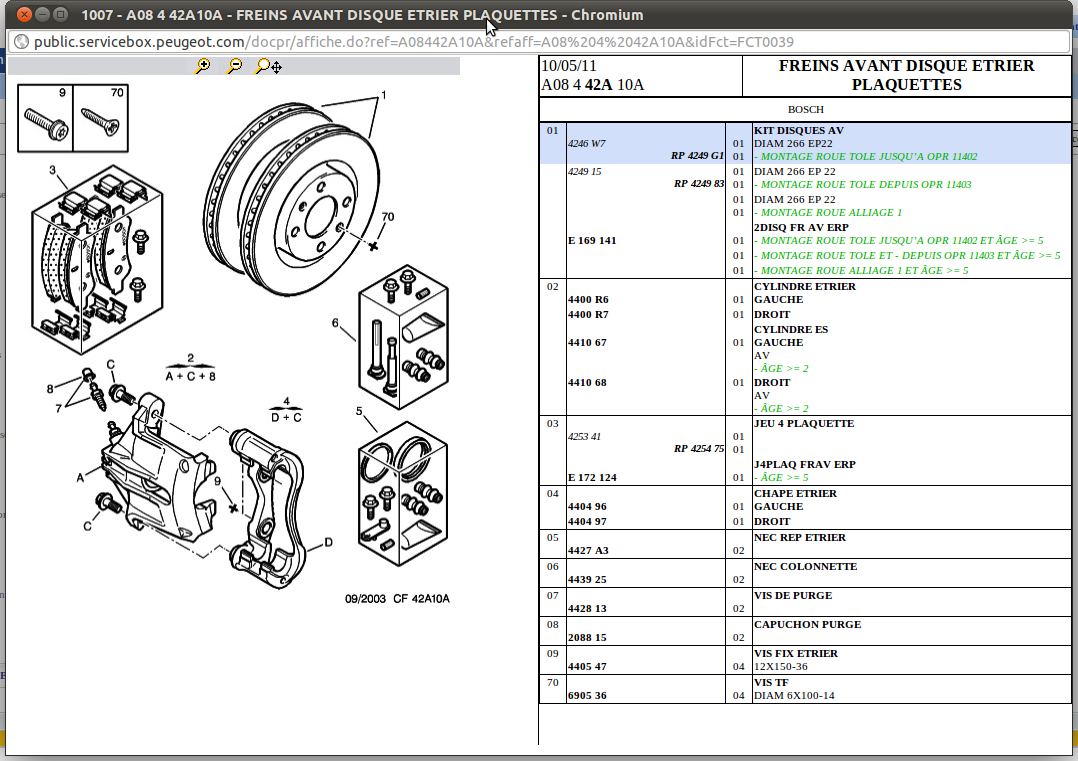Click the brake pad kit box 3

tap(97, 260)
